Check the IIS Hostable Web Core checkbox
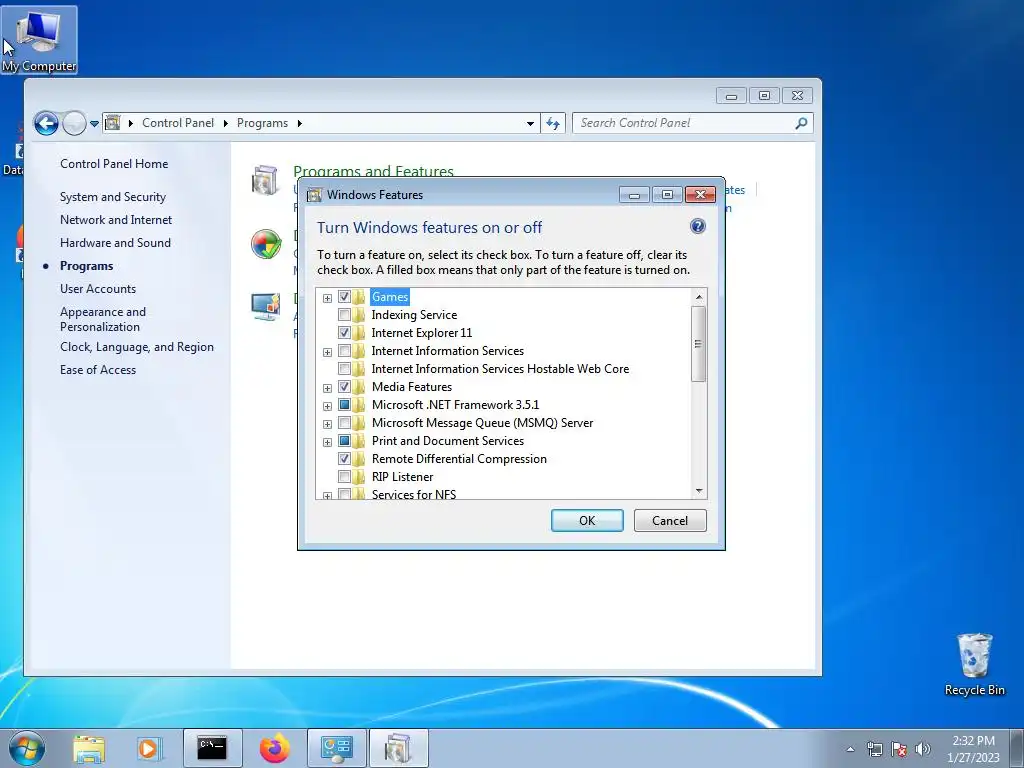The height and width of the screenshot is (768, 1024). coord(344,369)
